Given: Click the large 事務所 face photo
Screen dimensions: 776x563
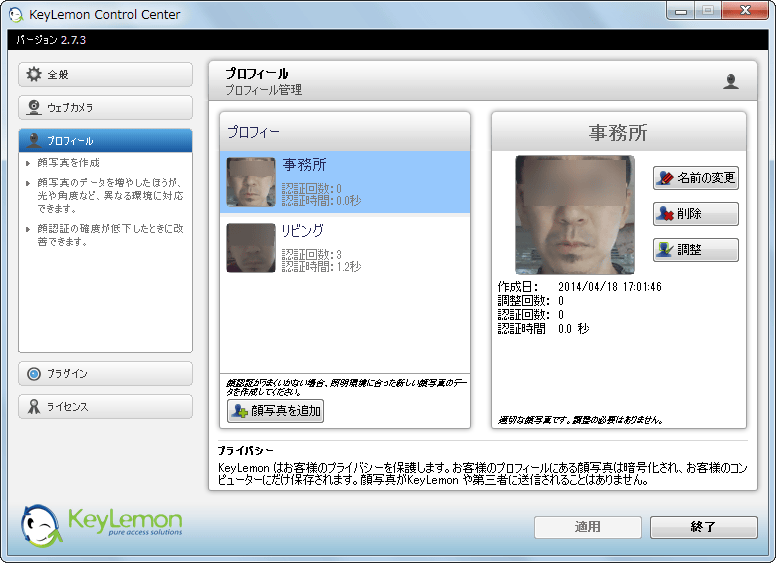Looking at the screenshot, I should [575, 215].
